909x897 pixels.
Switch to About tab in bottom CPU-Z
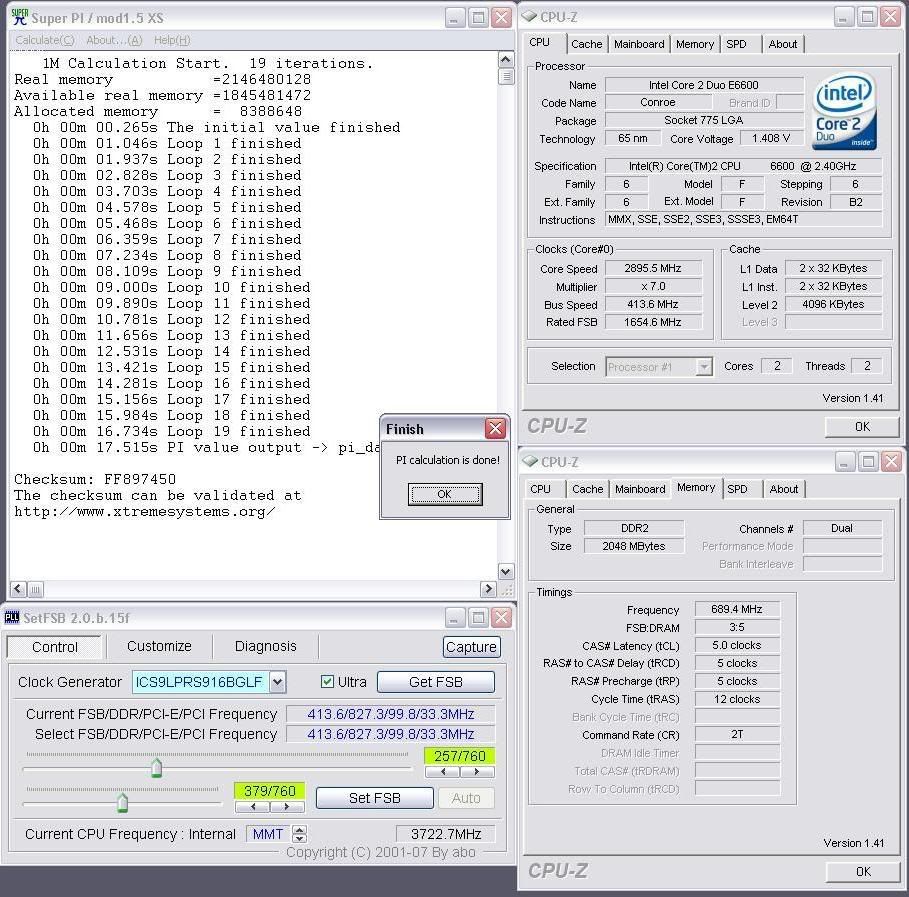click(x=784, y=489)
